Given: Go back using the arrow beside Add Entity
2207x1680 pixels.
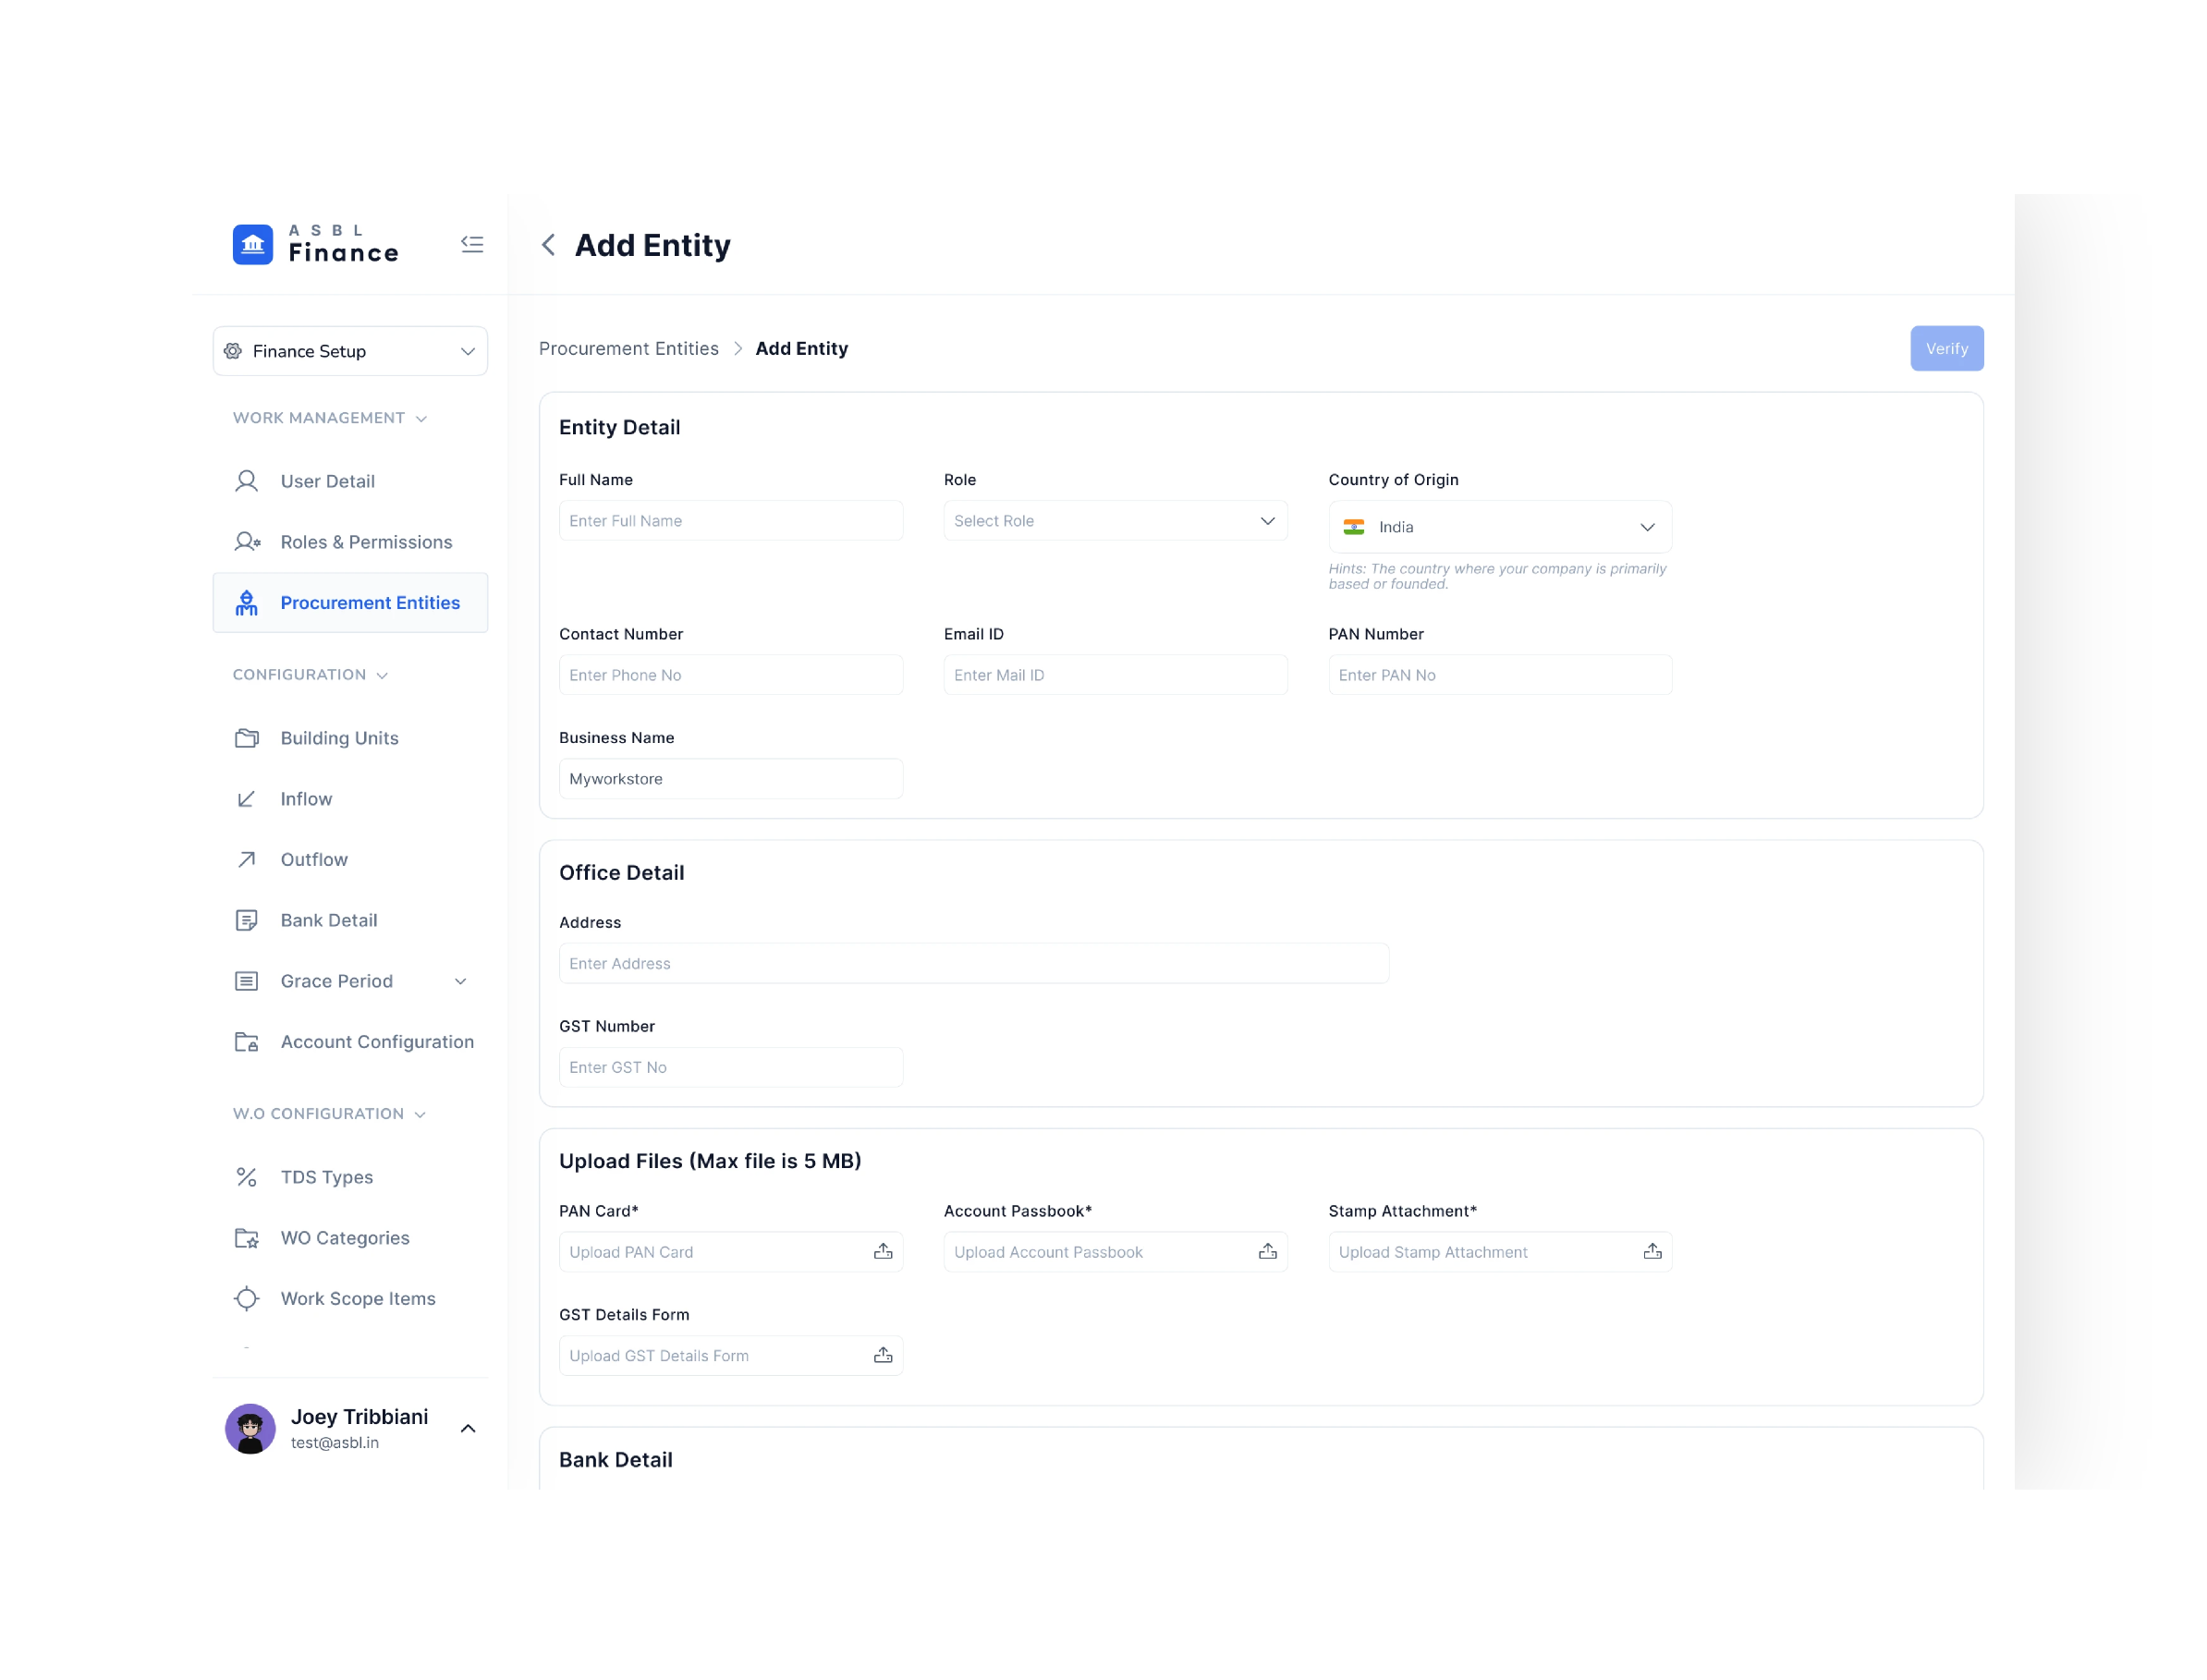Looking at the screenshot, I should click(x=548, y=245).
